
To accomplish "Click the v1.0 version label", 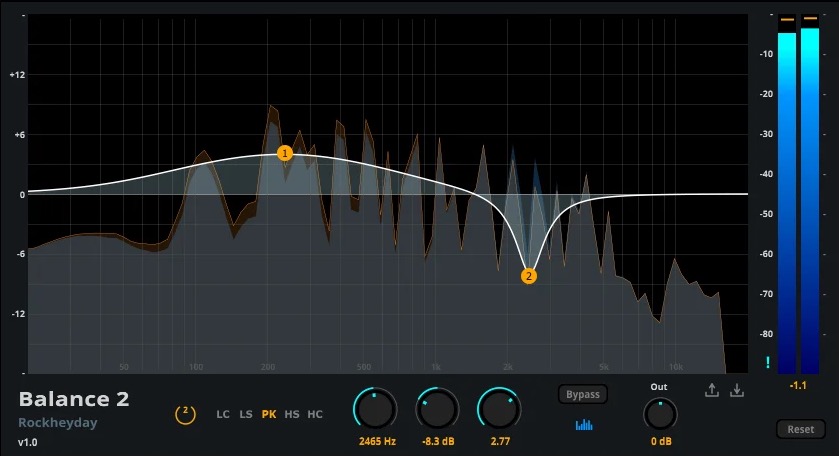I will (28, 443).
